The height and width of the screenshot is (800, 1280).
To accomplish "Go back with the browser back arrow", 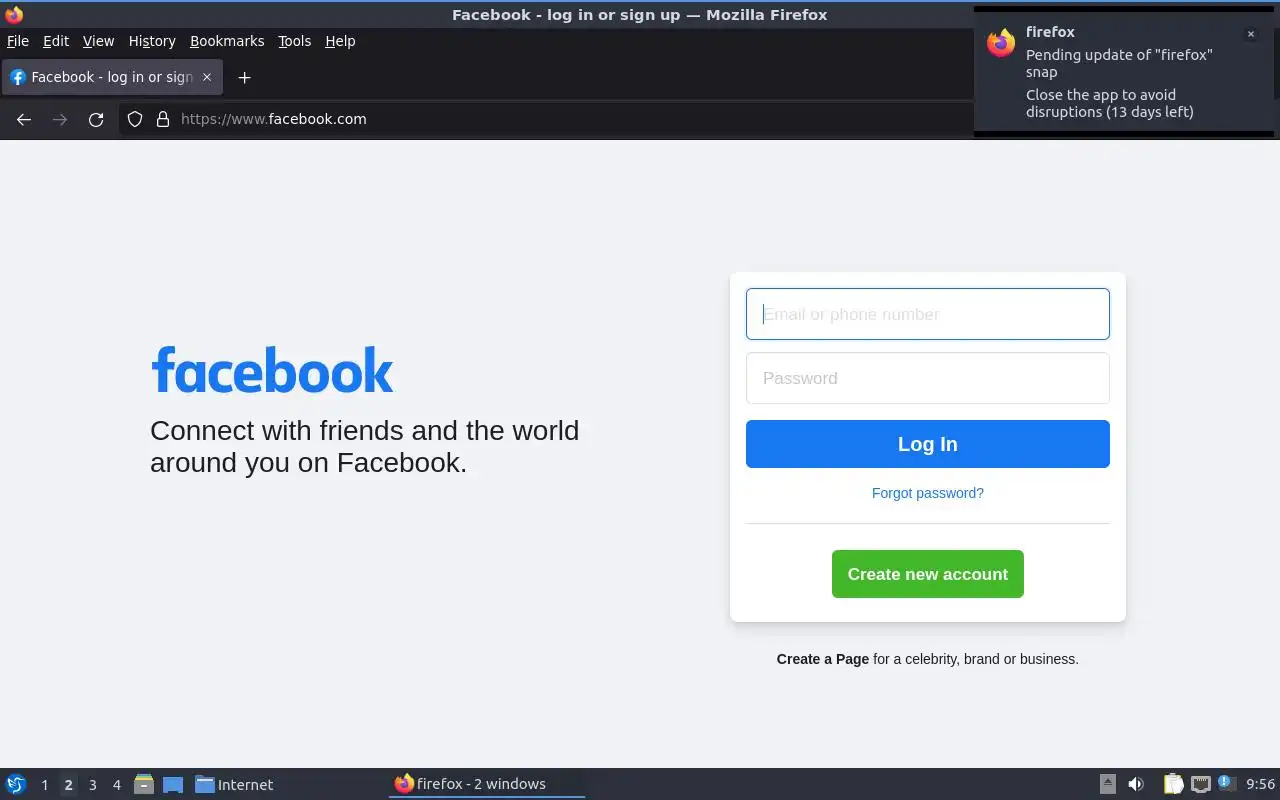I will point(24,119).
